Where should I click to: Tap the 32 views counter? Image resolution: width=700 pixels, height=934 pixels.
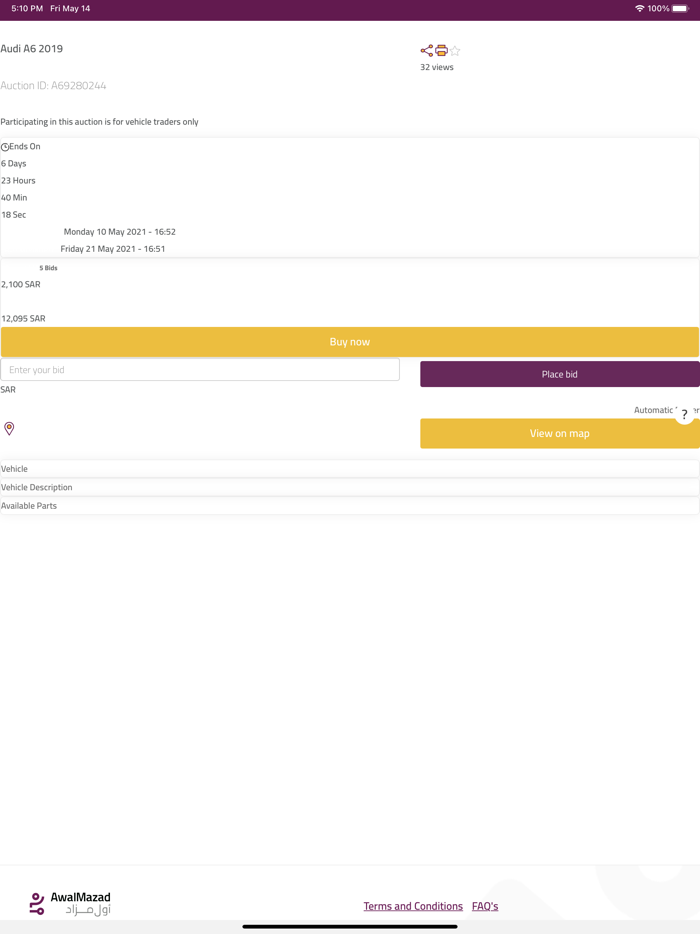[437, 67]
